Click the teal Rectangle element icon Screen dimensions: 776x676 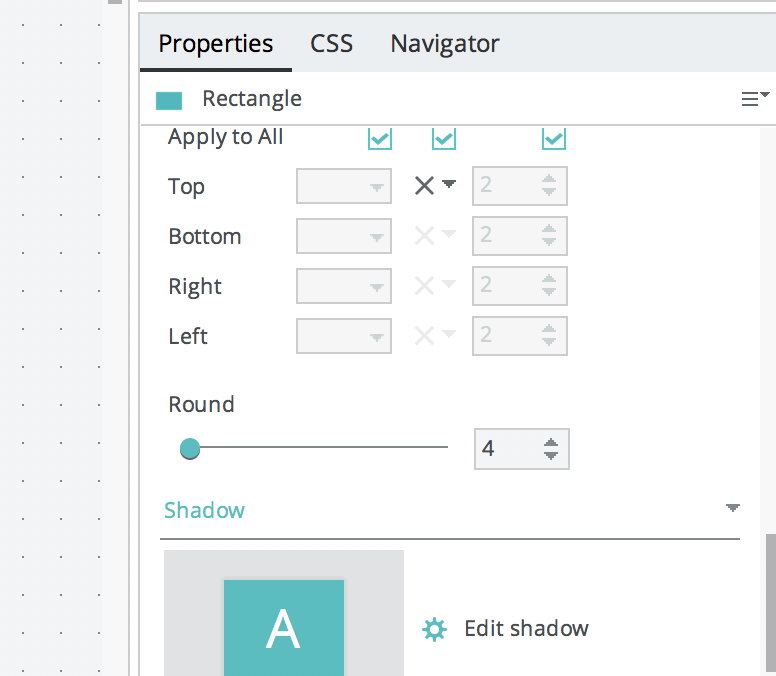pyautogui.click(x=169, y=100)
